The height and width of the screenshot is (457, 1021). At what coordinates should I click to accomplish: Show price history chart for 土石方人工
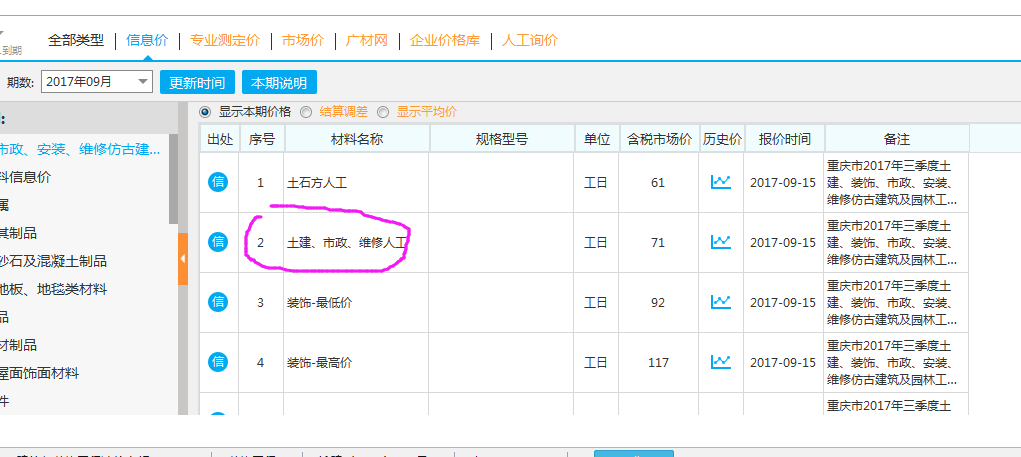coord(721,182)
